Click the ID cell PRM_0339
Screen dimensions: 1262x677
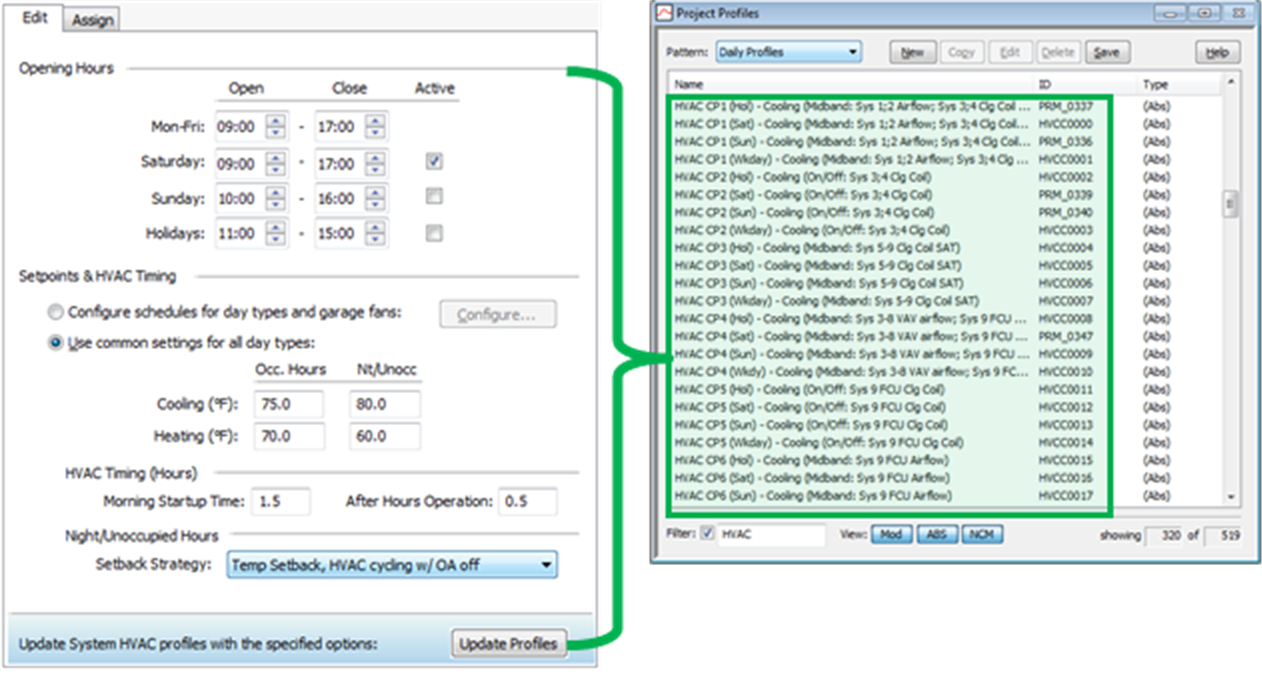tap(1065, 195)
